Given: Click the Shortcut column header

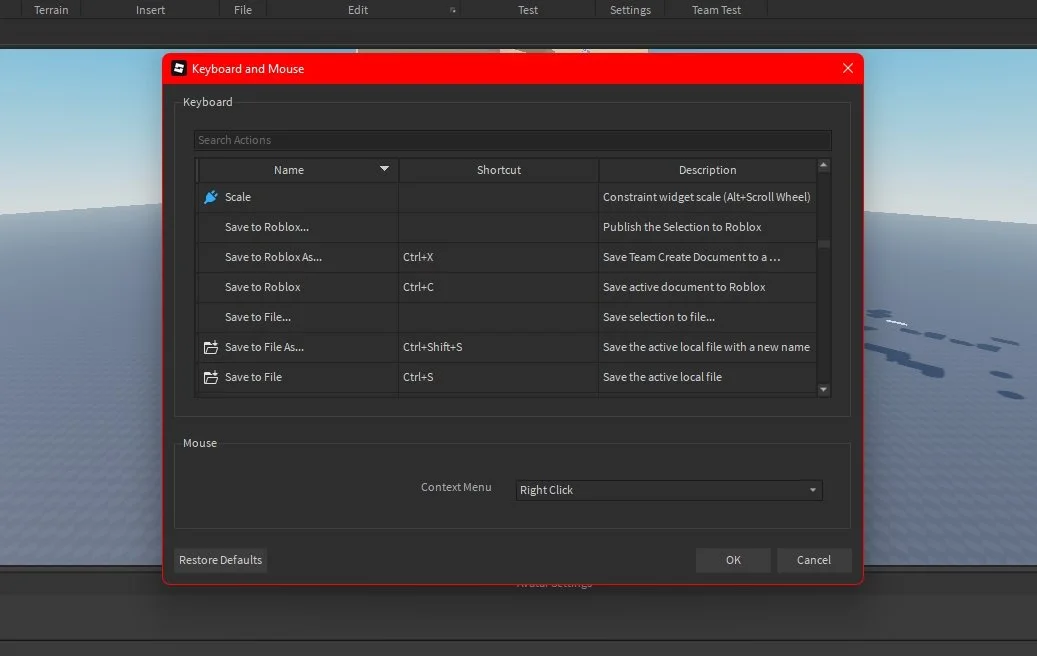Looking at the screenshot, I should pos(499,170).
